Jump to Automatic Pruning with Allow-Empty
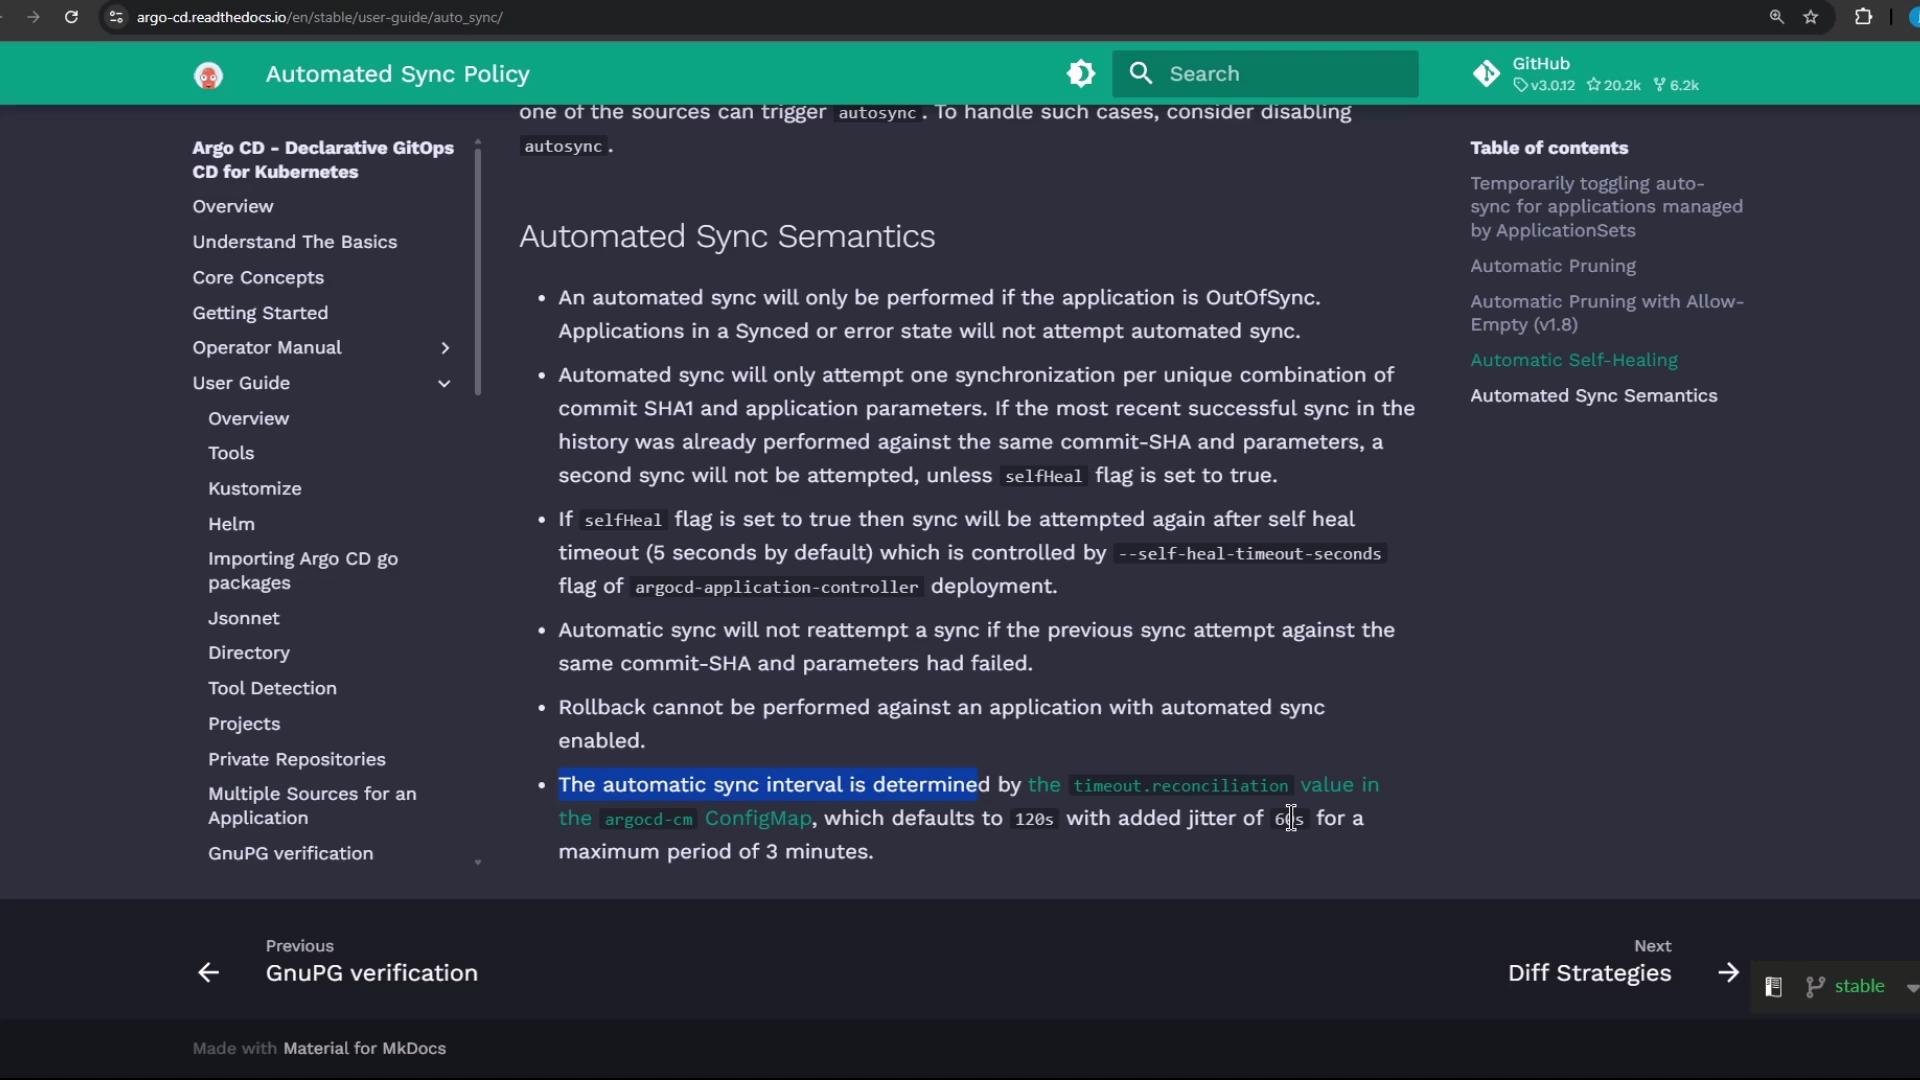 tap(1607, 314)
